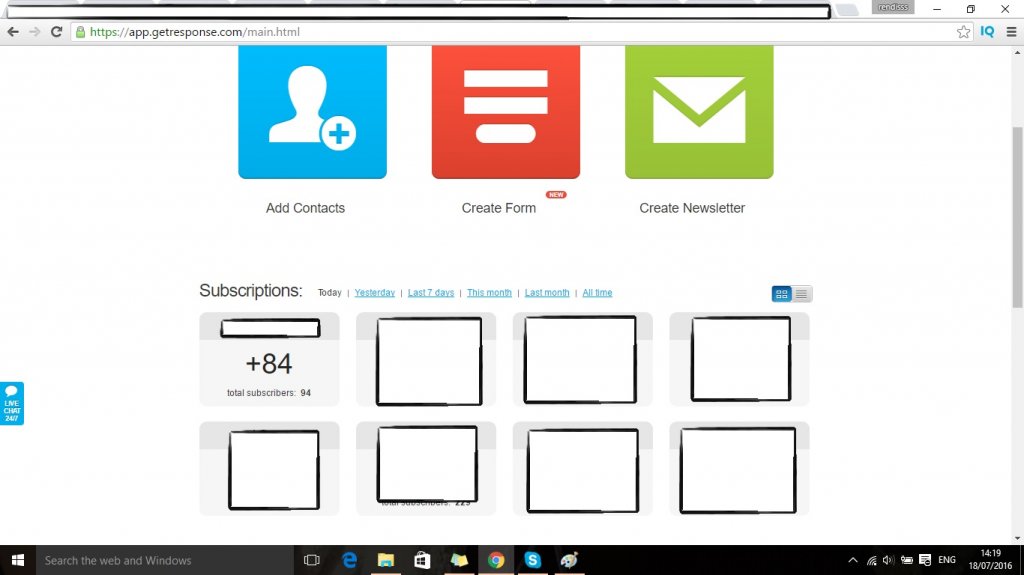Open the red Create Form tile
Screen dimensions: 1024x575
click(505, 111)
